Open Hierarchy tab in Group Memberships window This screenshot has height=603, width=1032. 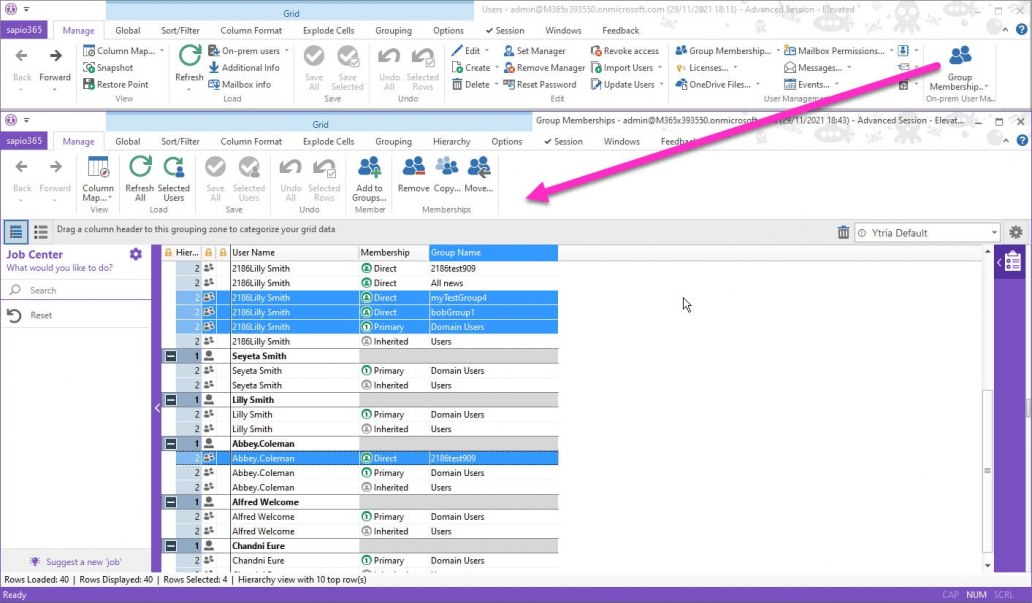click(452, 142)
